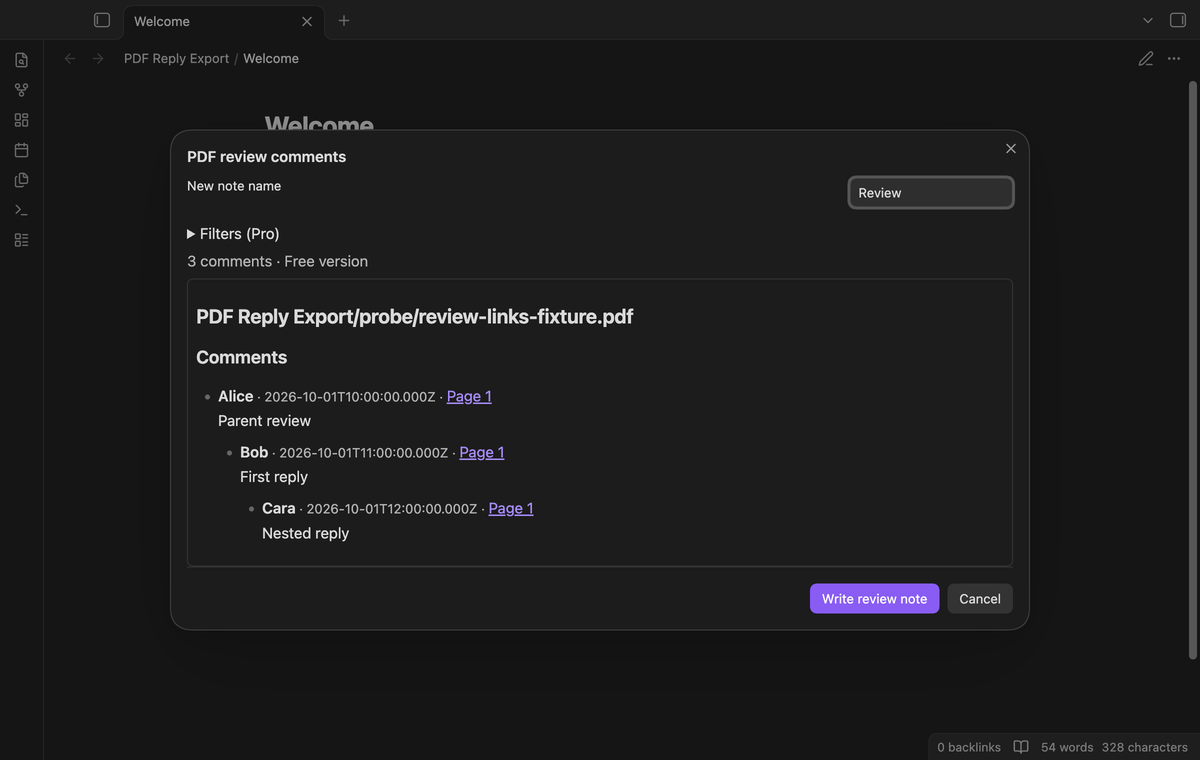Viewport: 1200px width, 760px height.
Task: Click the author name Cara
Action: [x=278, y=508]
